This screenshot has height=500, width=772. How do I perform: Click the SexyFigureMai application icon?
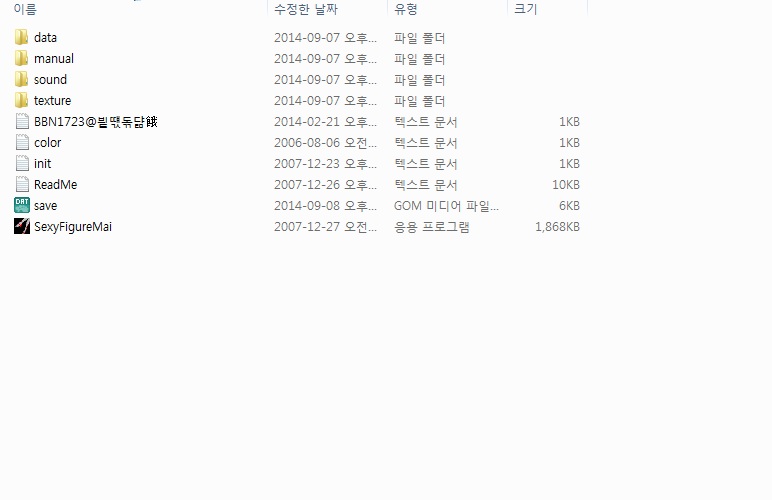click(22, 226)
